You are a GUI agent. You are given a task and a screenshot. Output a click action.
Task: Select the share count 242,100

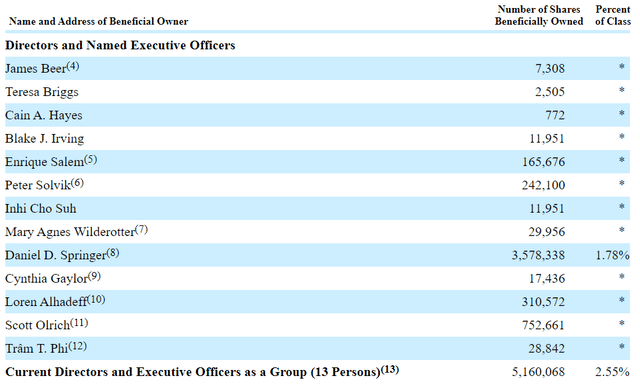pos(544,185)
